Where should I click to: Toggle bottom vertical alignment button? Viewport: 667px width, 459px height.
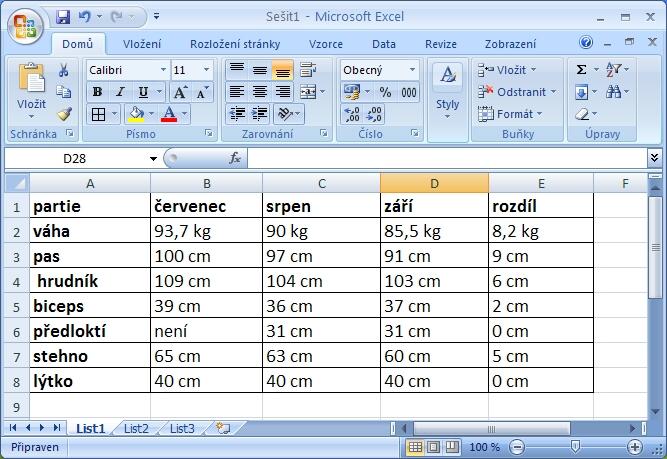[x=282, y=70]
